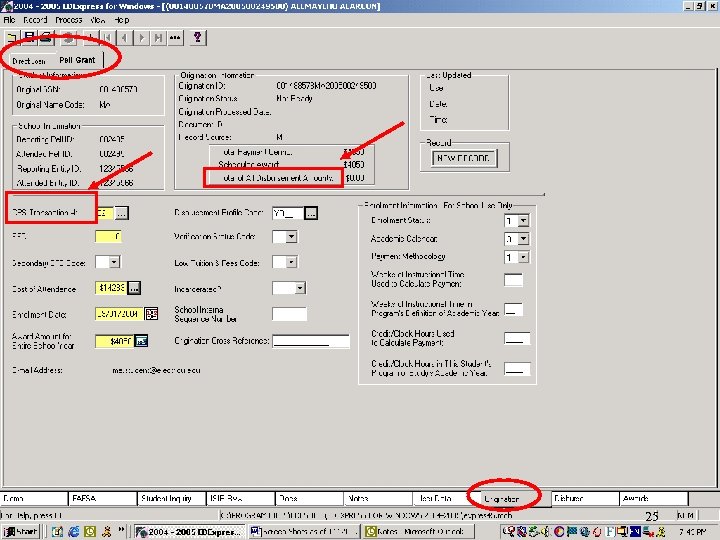Switch to the Docs bottom tab
720x540 pixels.
coord(309,498)
